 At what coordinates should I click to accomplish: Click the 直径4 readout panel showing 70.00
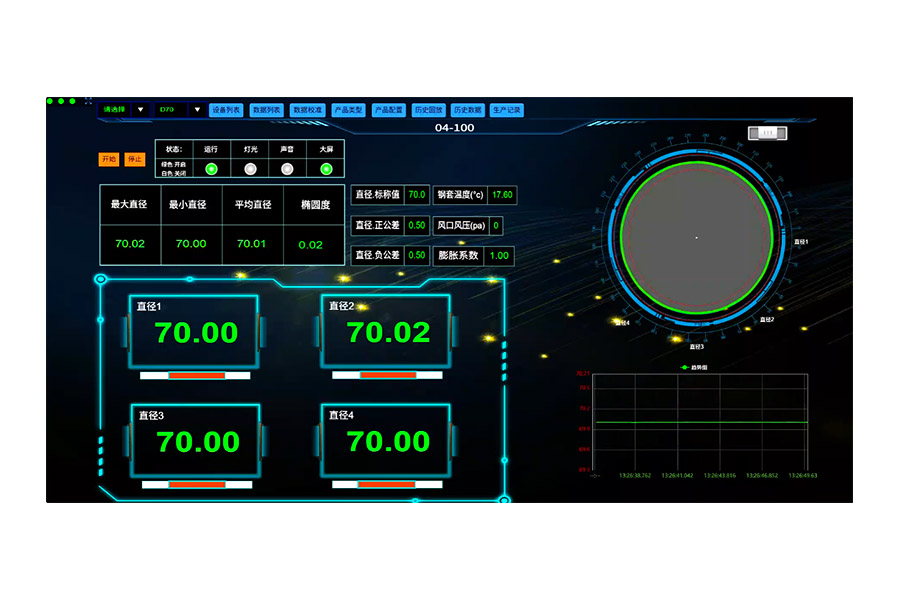click(x=386, y=440)
